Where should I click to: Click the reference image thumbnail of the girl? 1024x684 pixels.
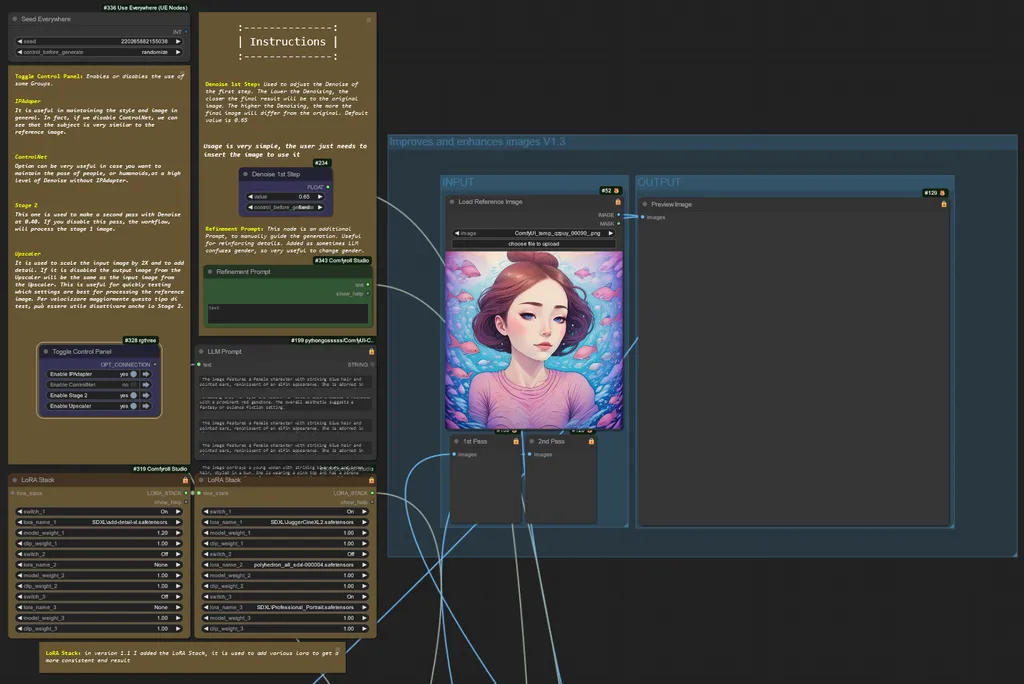pos(534,340)
